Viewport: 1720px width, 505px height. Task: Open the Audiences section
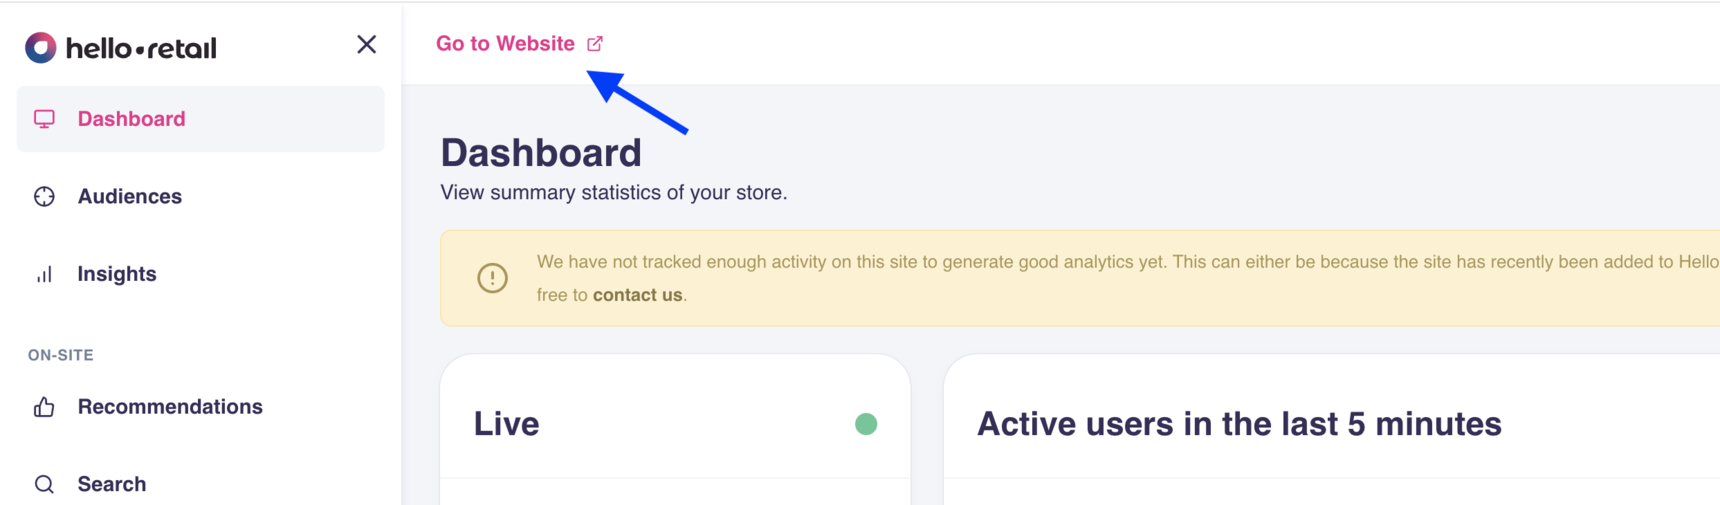[130, 197]
